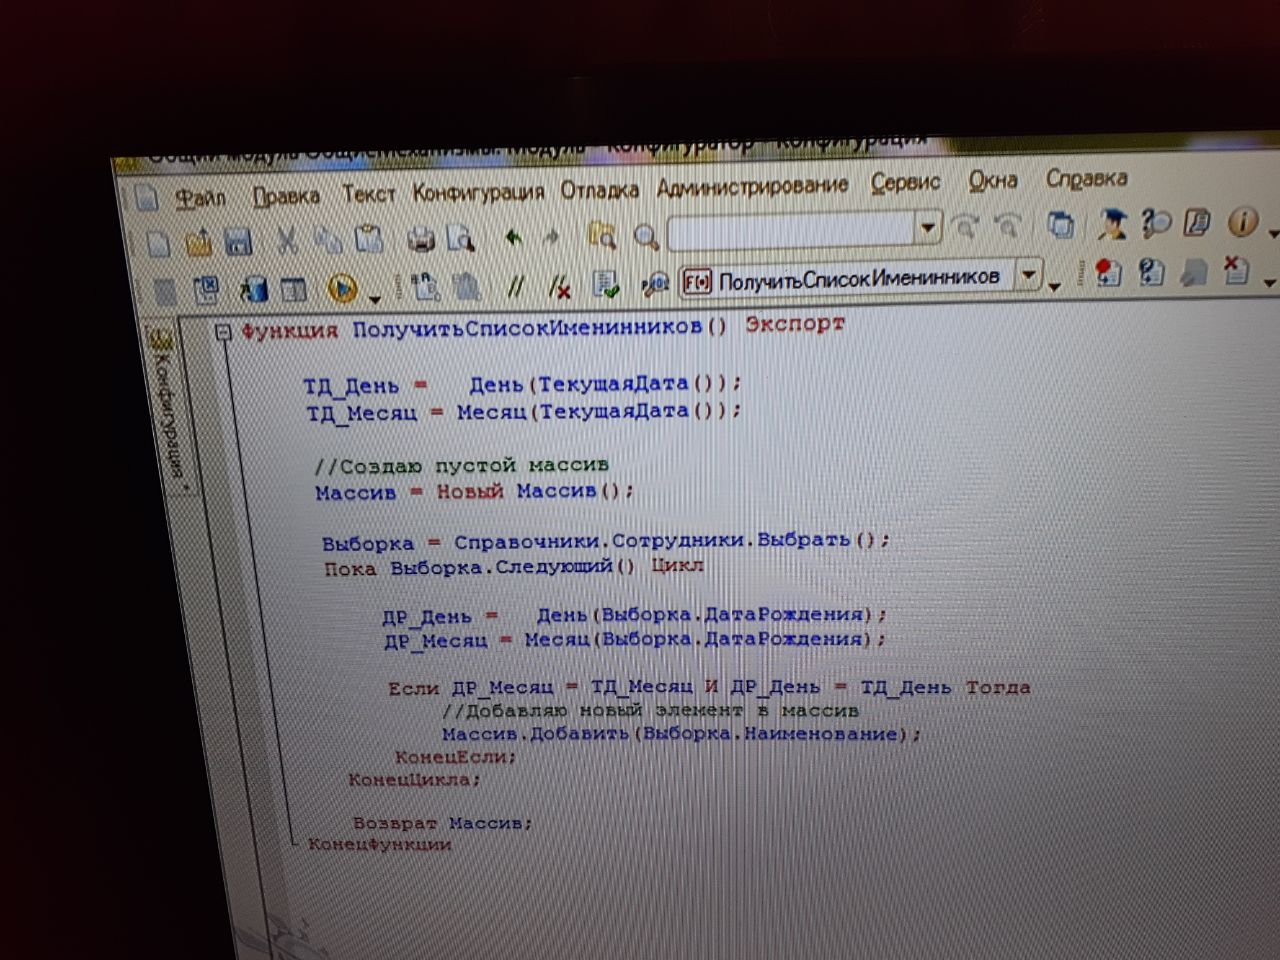
Task: Click the Paste clipboard icon
Action: pyautogui.click(x=369, y=240)
